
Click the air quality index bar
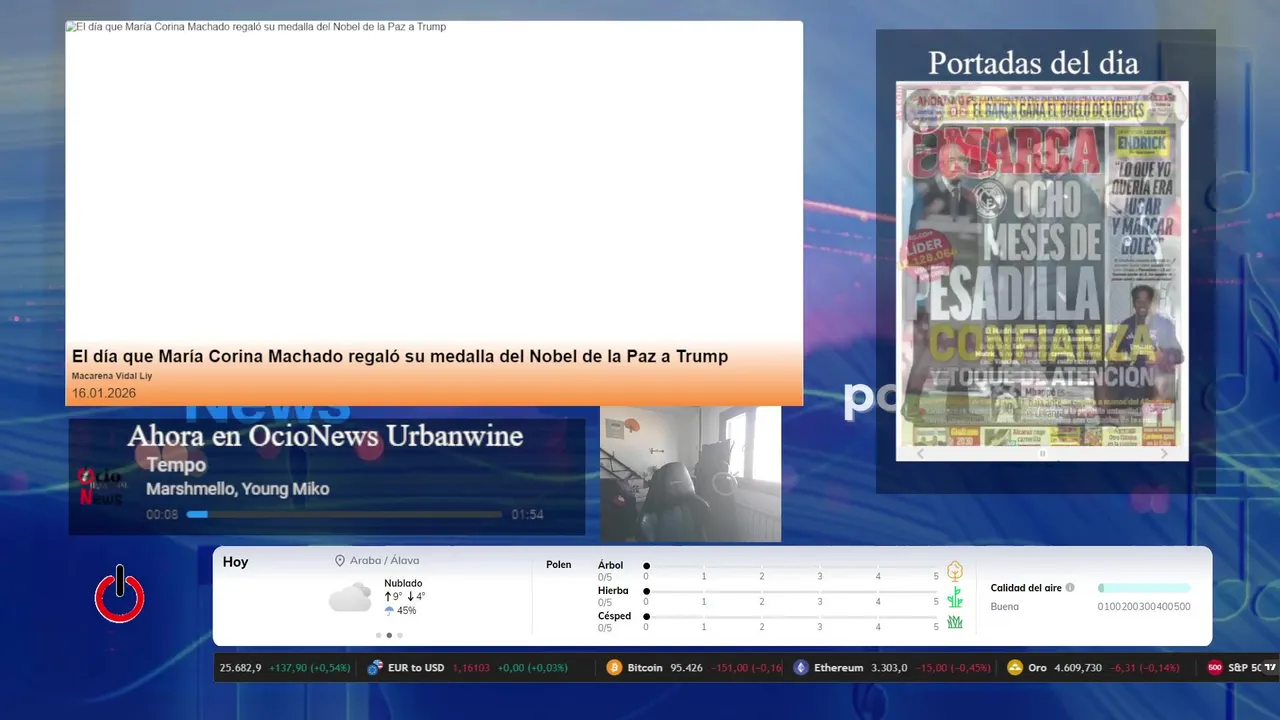1144,588
